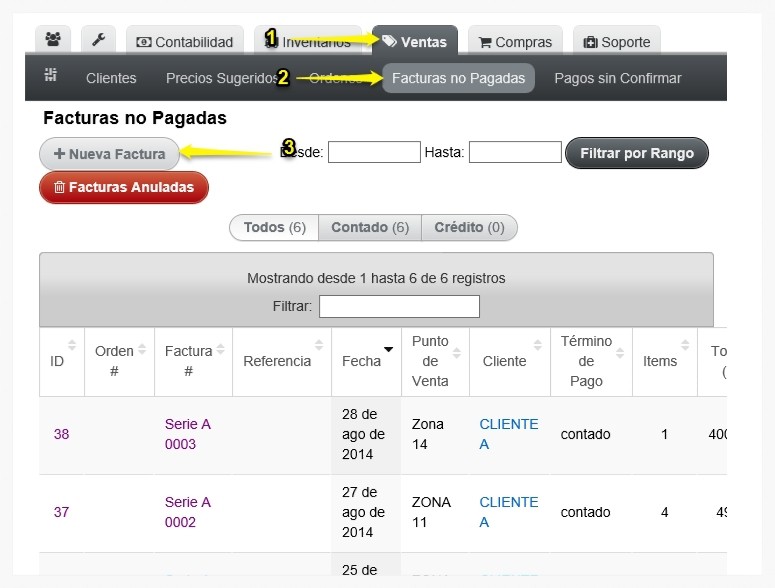Select Facturas no Pagadas submenu
Image resolution: width=775 pixels, height=588 pixels.
click(x=458, y=78)
